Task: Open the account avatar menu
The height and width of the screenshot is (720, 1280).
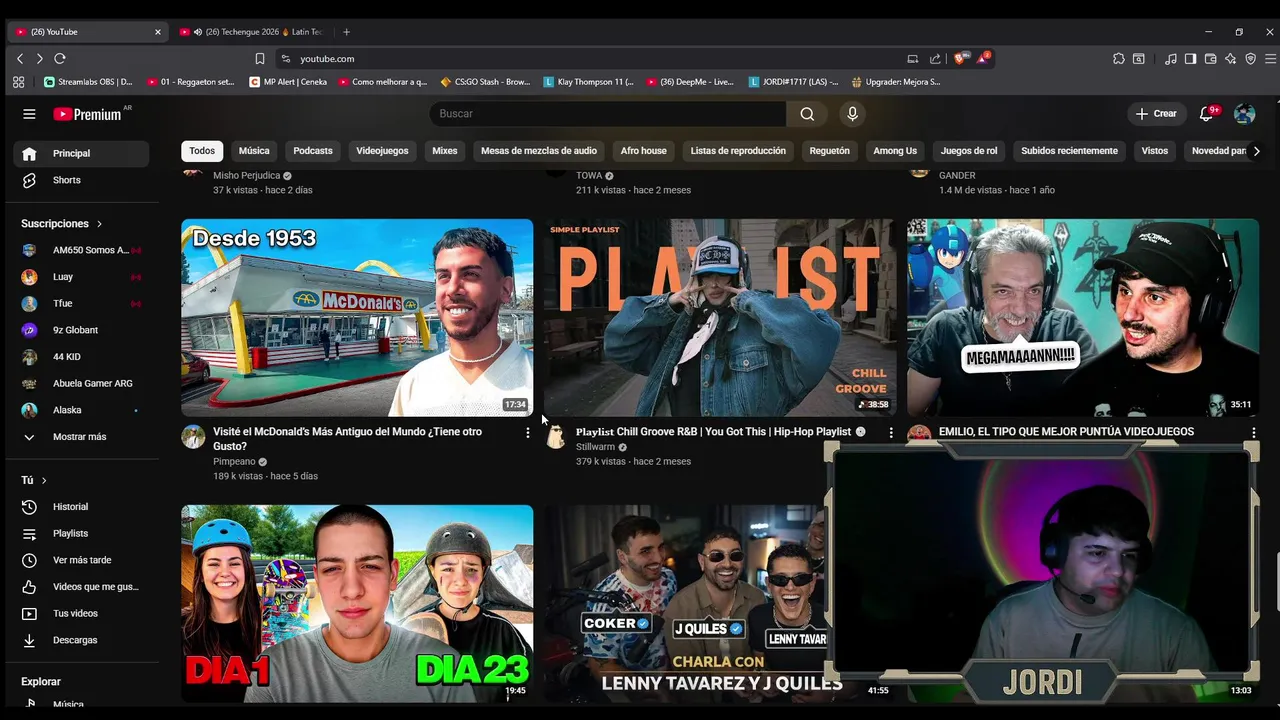Action: [1245, 114]
